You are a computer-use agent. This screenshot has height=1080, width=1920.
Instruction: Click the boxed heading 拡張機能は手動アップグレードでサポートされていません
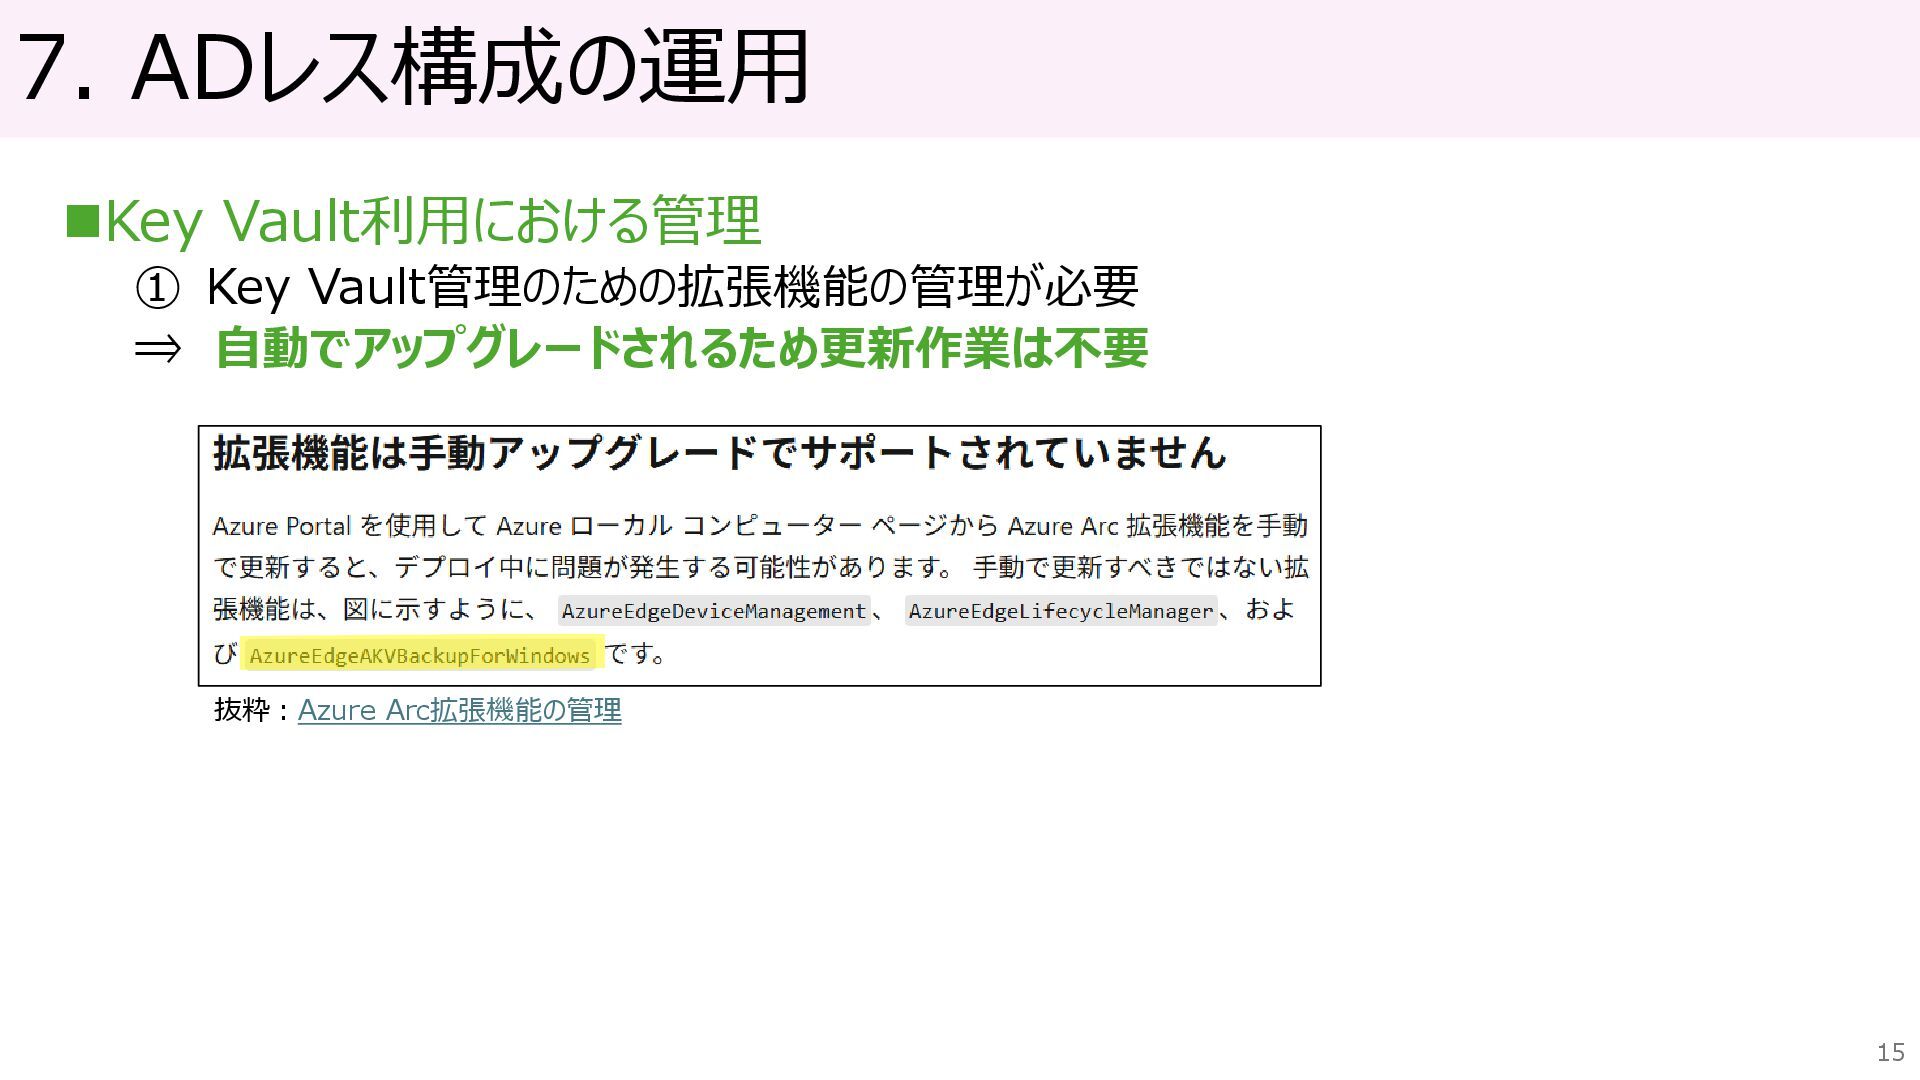[x=718, y=453]
